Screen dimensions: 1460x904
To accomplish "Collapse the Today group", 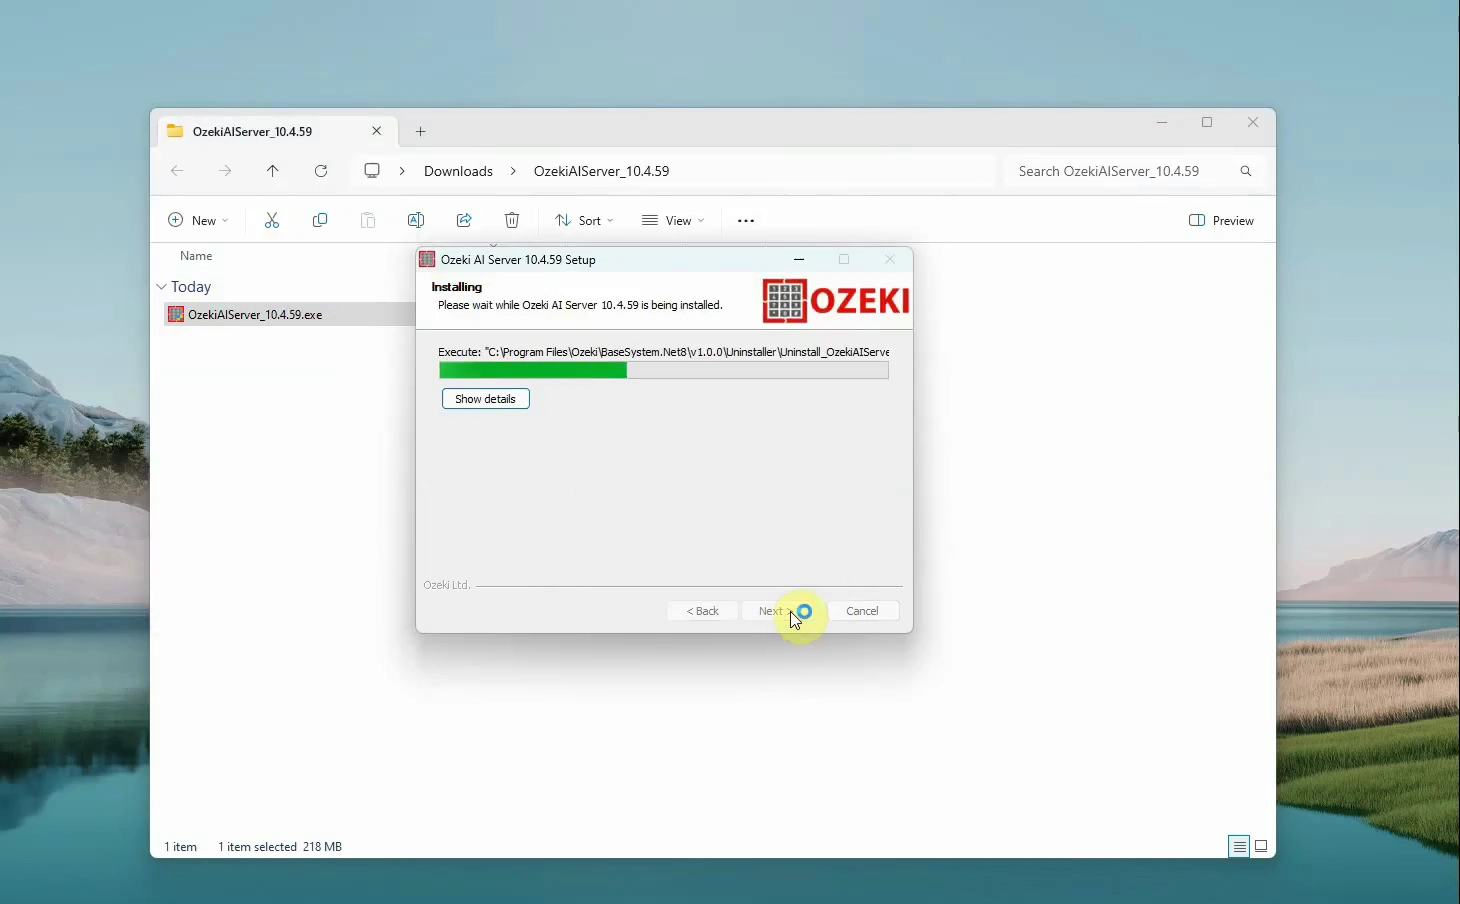I will 162,286.
